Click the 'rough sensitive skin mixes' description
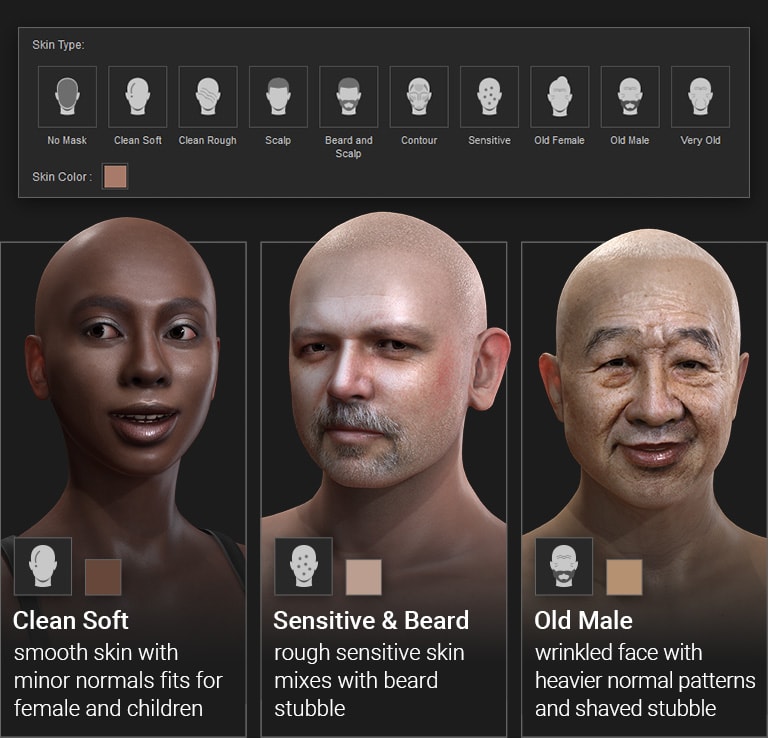The width and height of the screenshot is (768, 738). point(369,681)
